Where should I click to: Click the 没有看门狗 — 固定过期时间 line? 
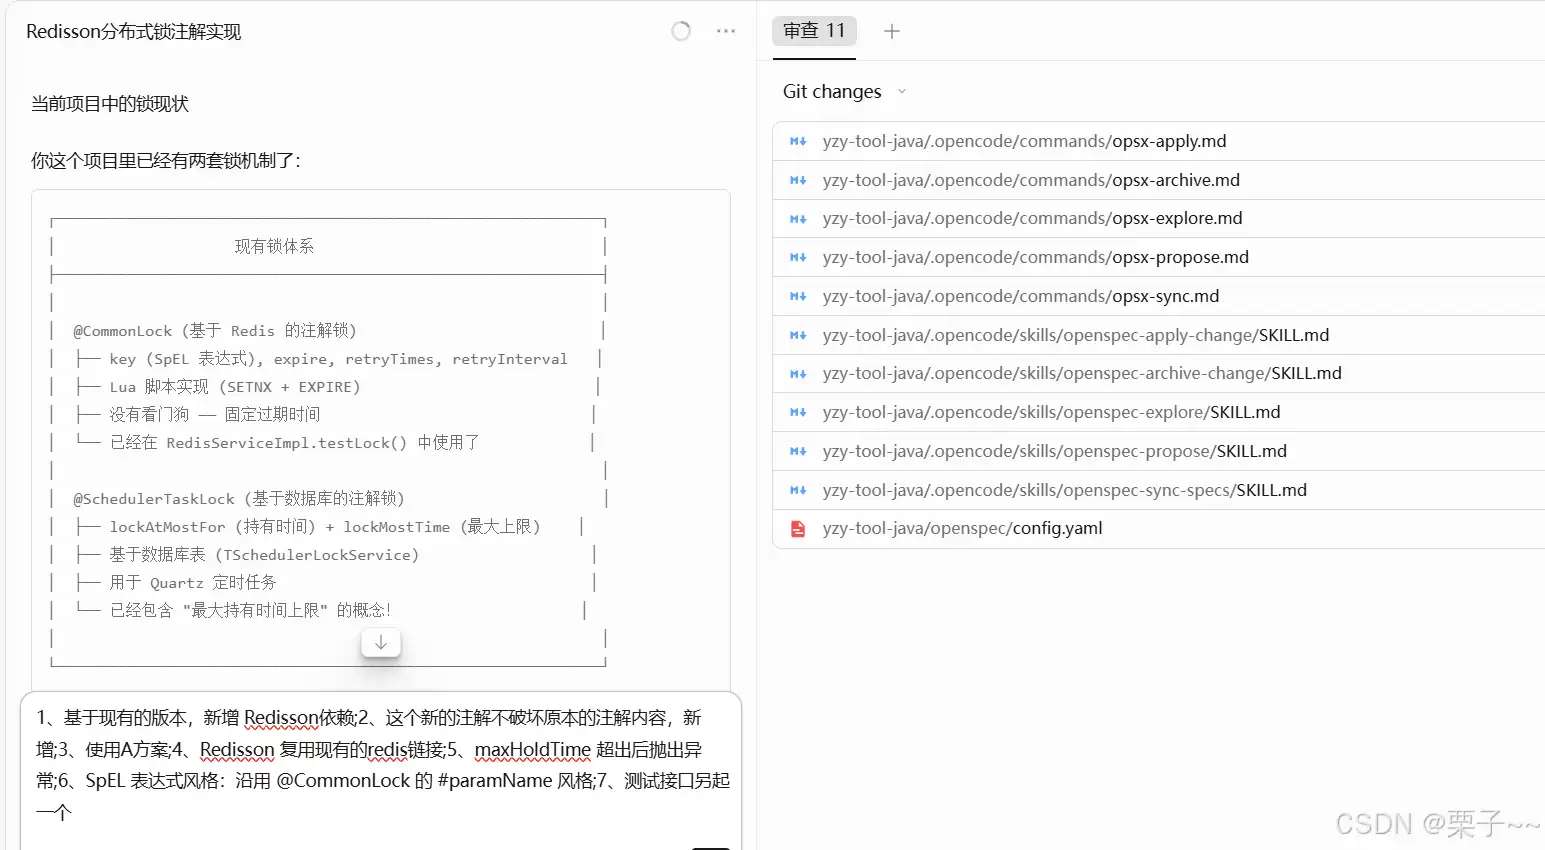click(x=215, y=414)
